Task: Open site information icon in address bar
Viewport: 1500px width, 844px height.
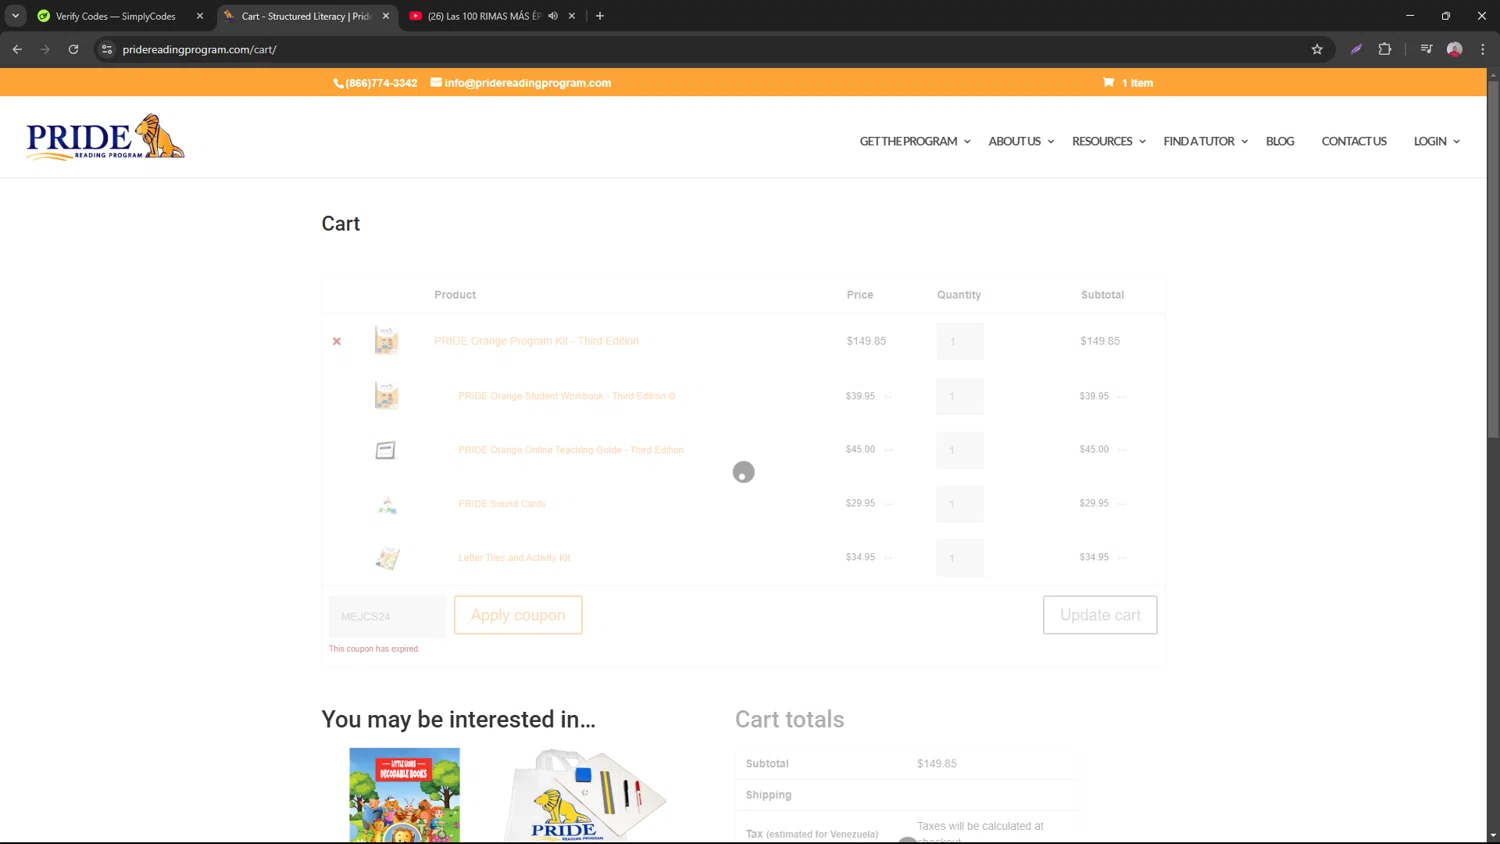Action: (107, 49)
